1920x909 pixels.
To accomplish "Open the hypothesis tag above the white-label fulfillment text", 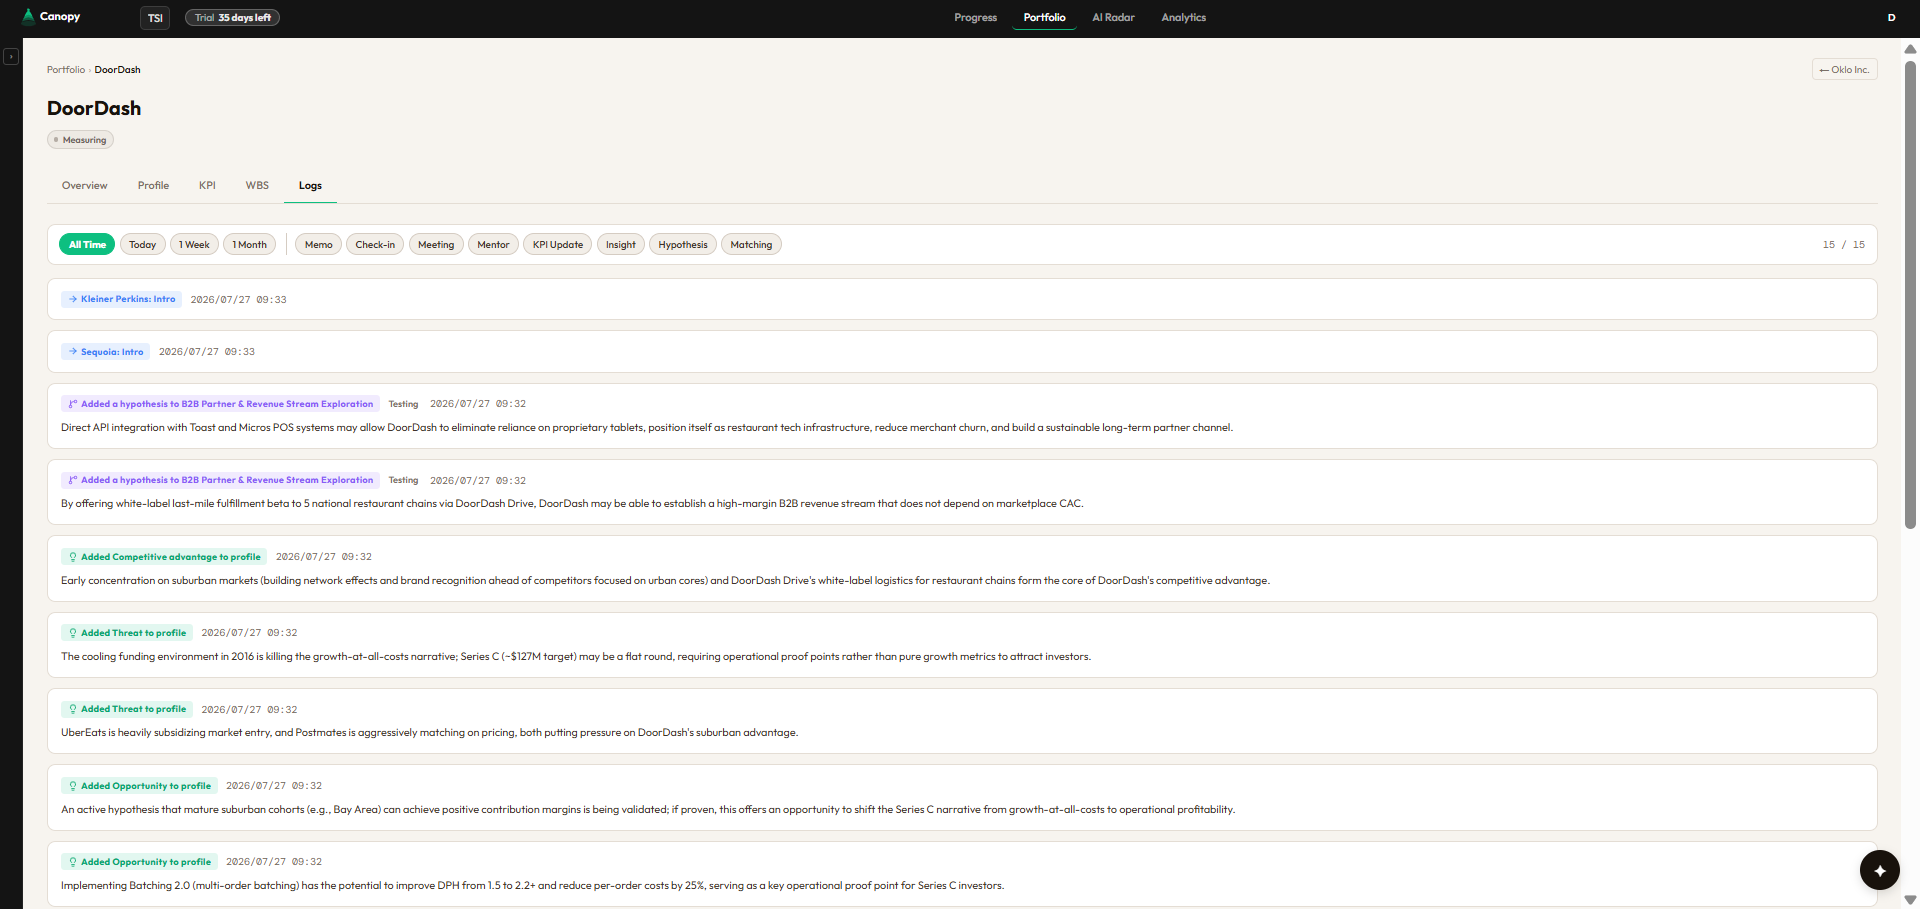I will point(220,480).
